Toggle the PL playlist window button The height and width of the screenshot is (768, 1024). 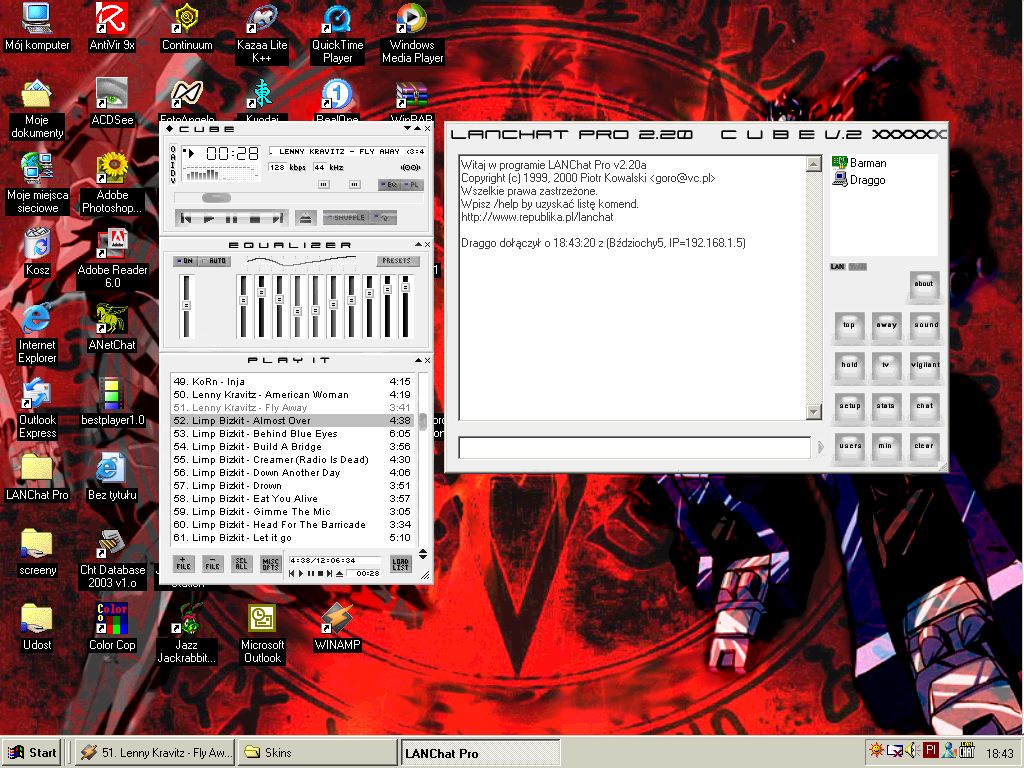pyautogui.click(x=414, y=185)
